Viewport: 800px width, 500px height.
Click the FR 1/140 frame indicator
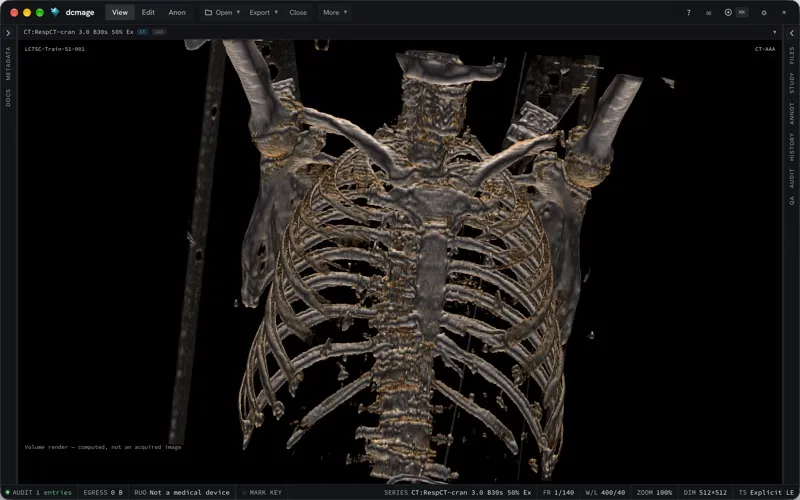pyautogui.click(x=560, y=492)
